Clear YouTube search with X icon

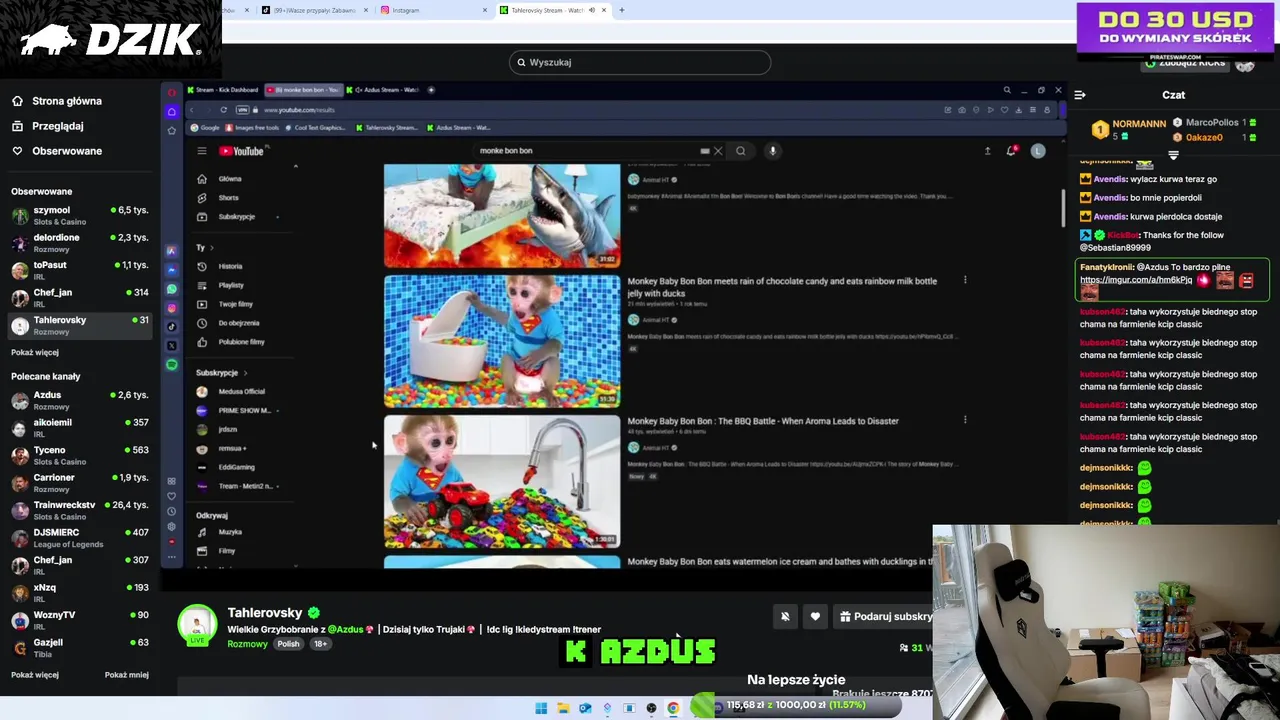pos(717,151)
